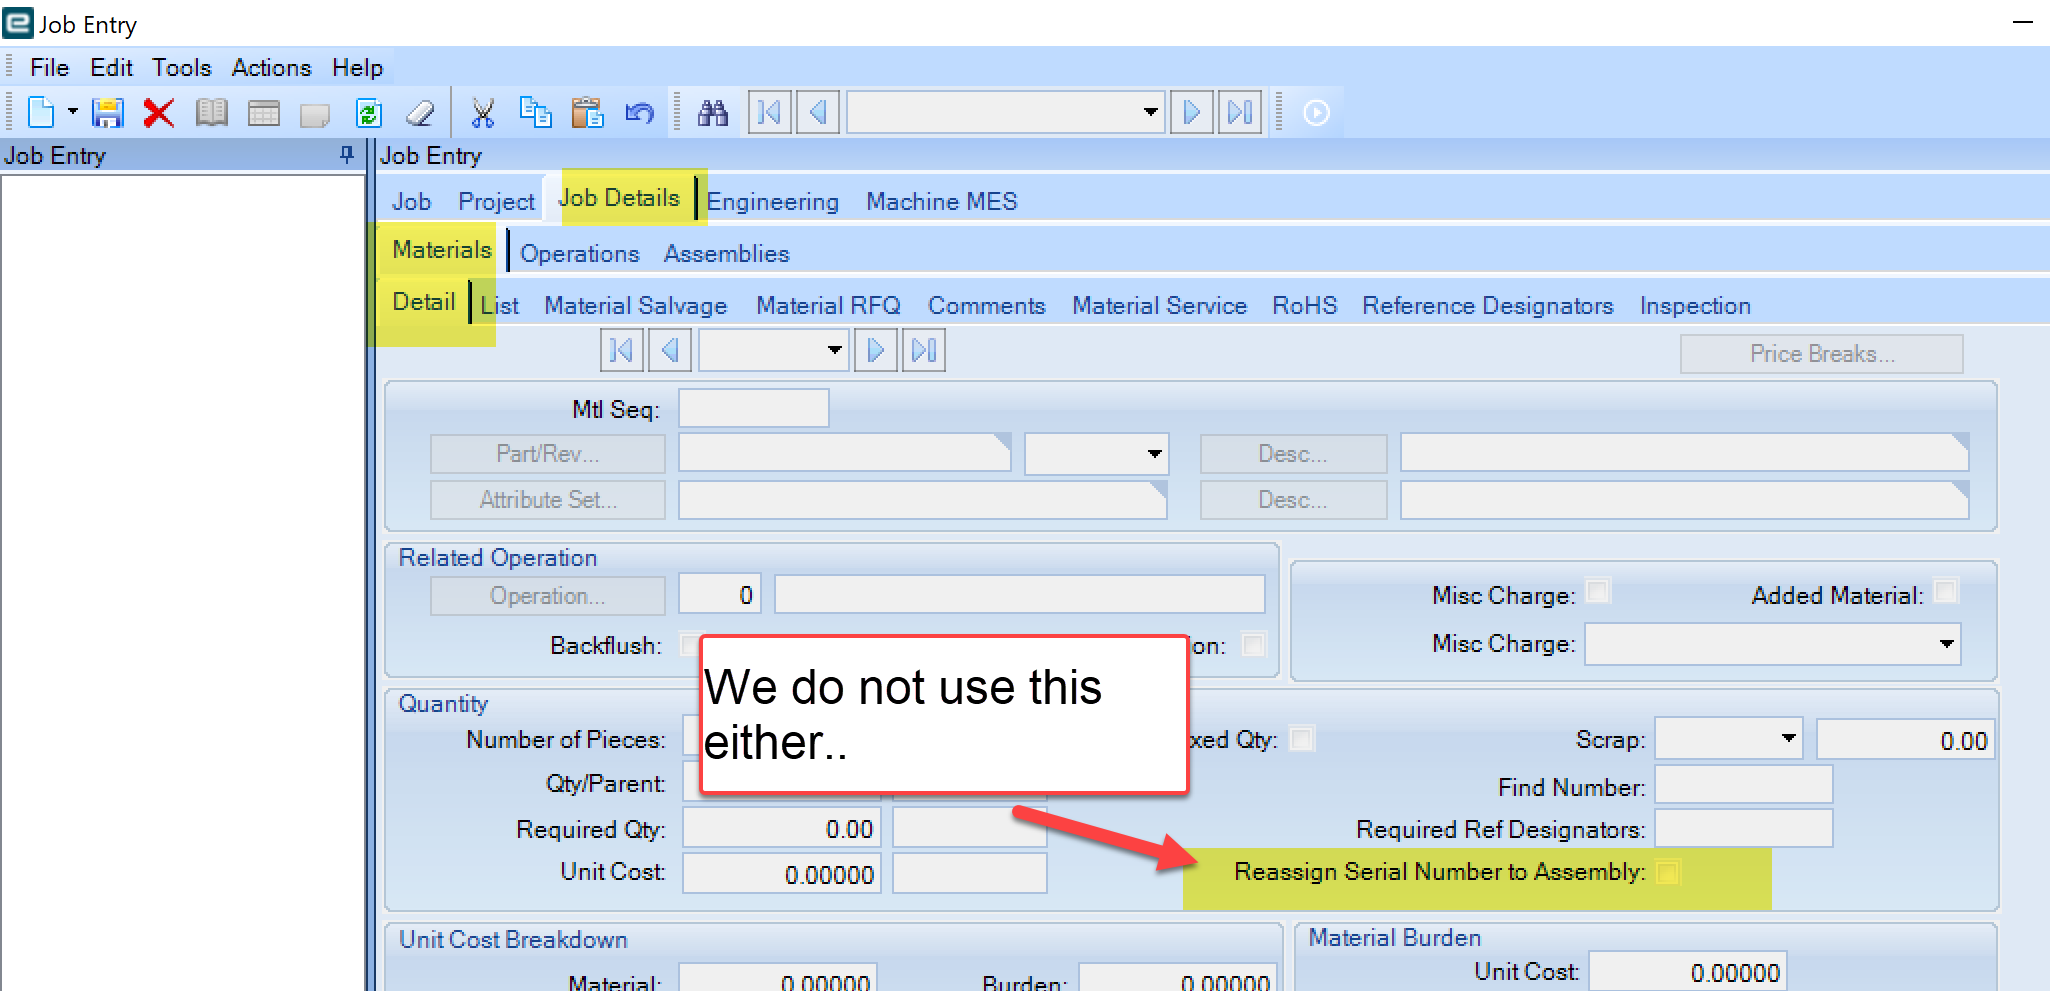Click the red X delete icon
This screenshot has height=991, width=2050.
(x=158, y=112)
